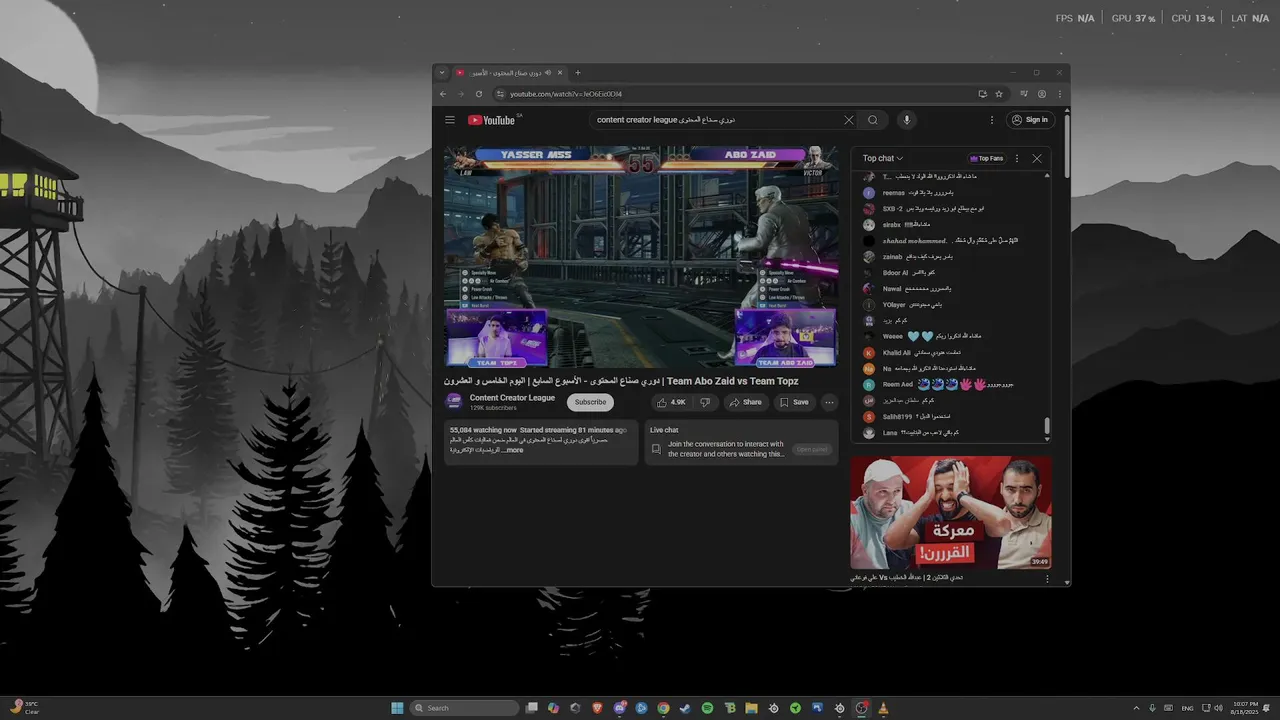Search with voice microphone icon
The height and width of the screenshot is (720, 1280).
[907, 120]
